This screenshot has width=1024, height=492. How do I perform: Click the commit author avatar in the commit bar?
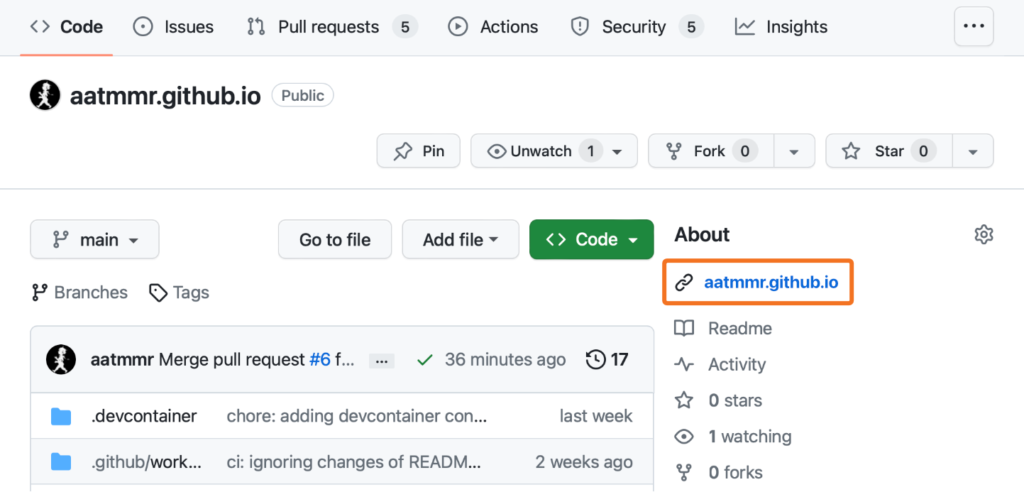click(61, 359)
